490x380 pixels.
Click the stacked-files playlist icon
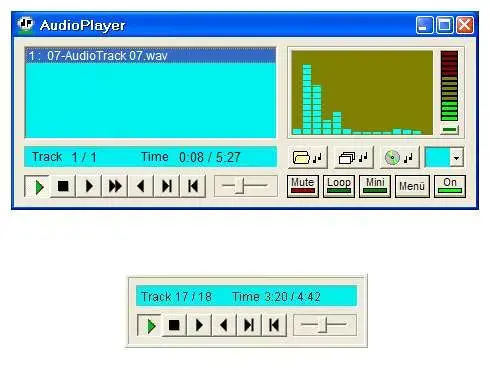pyautogui.click(x=354, y=157)
